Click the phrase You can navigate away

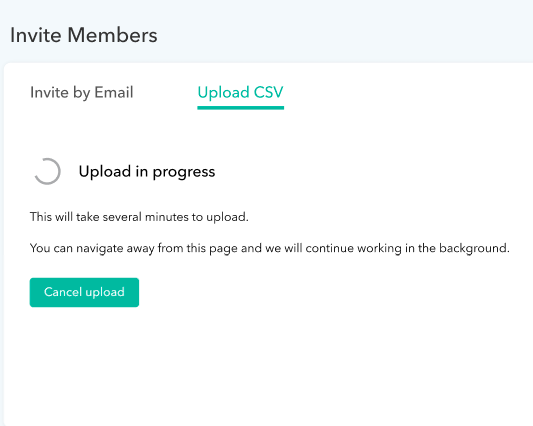coord(92,249)
